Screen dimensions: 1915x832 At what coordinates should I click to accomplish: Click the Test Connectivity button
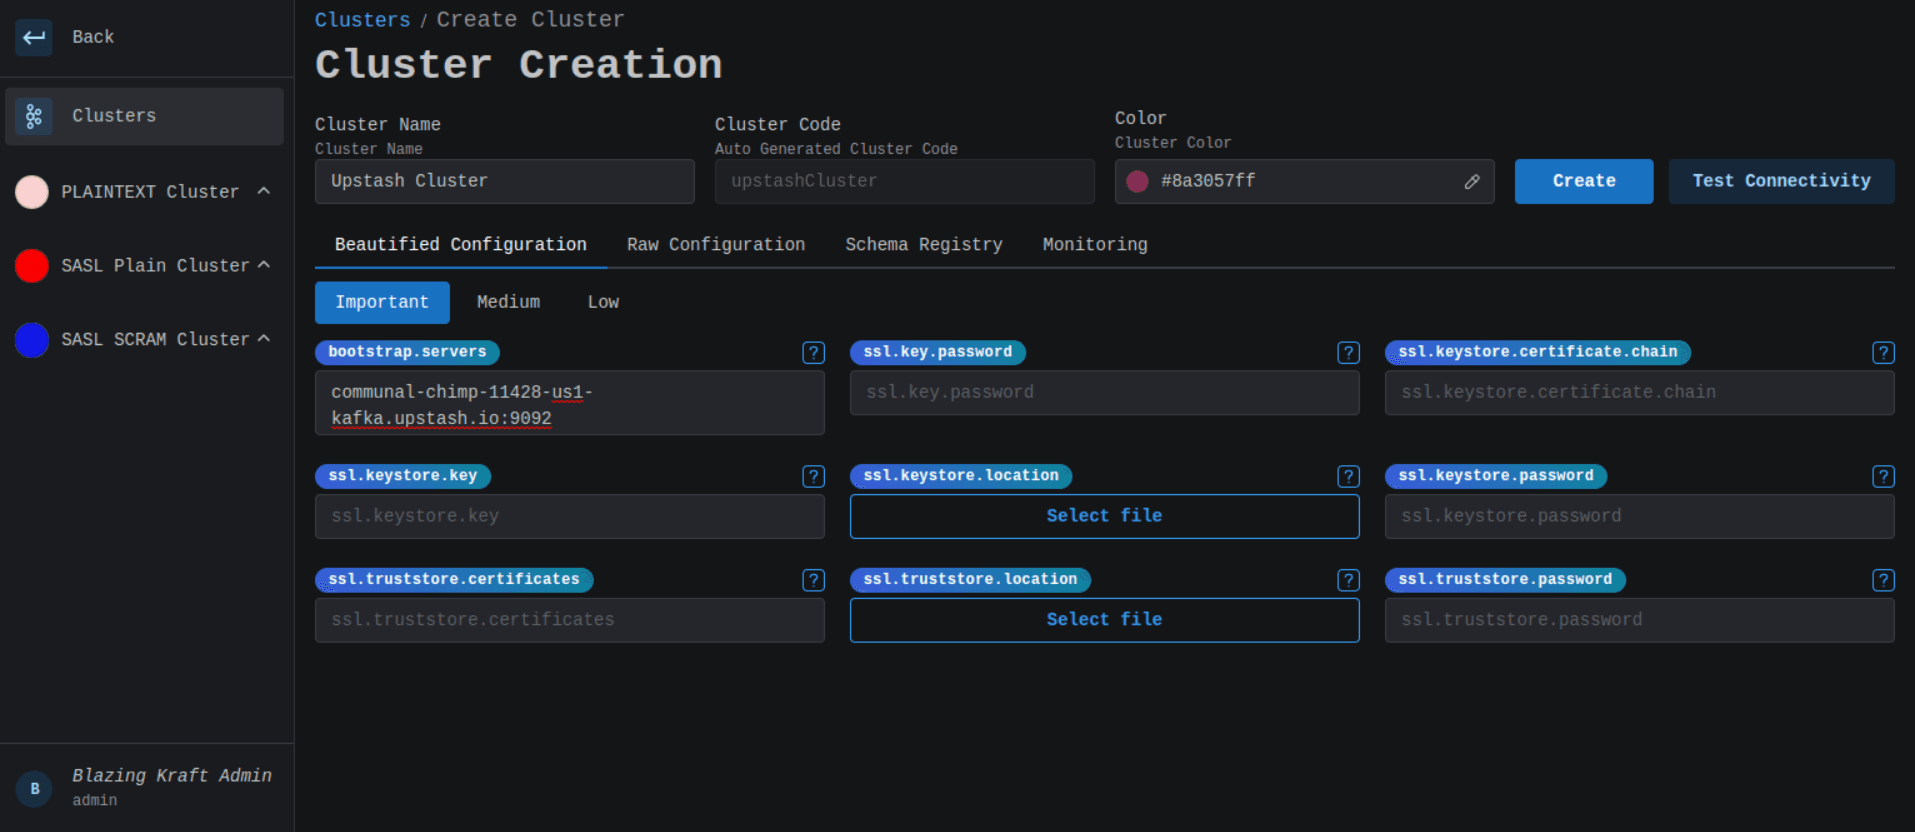tap(1782, 181)
